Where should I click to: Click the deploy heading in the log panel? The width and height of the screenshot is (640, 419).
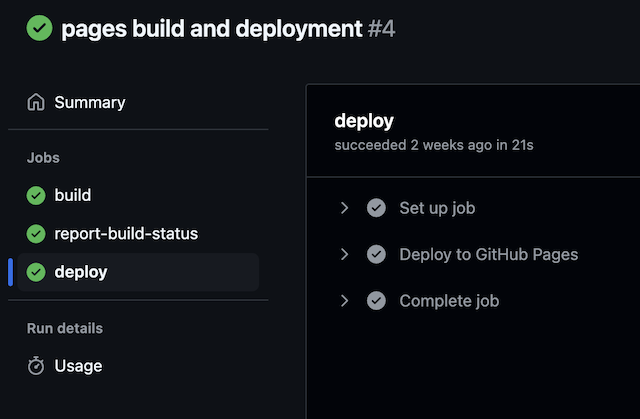pos(364,121)
